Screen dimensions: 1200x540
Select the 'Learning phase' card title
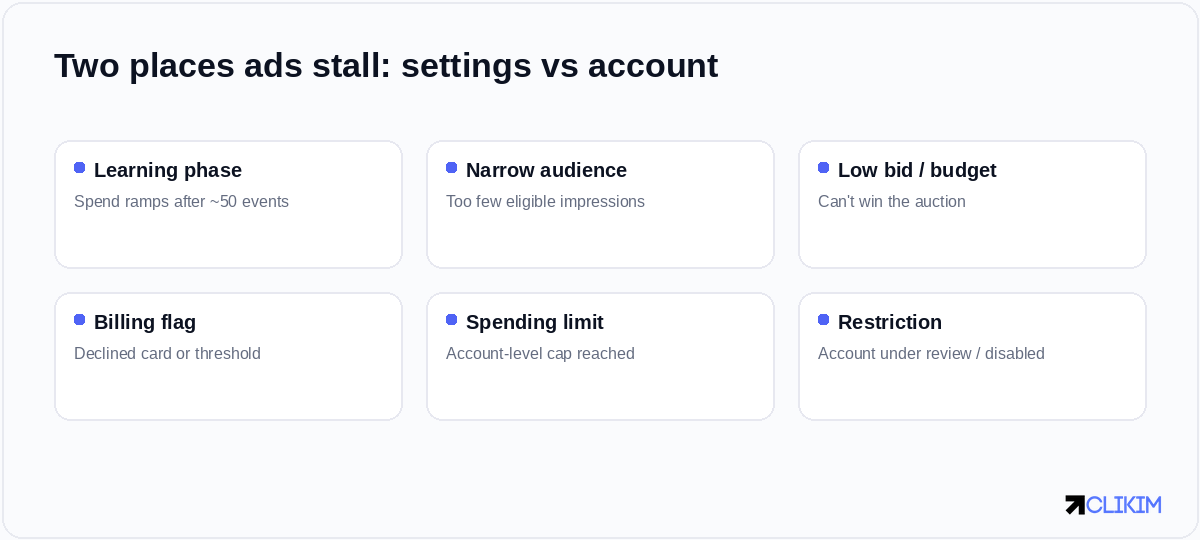point(168,170)
